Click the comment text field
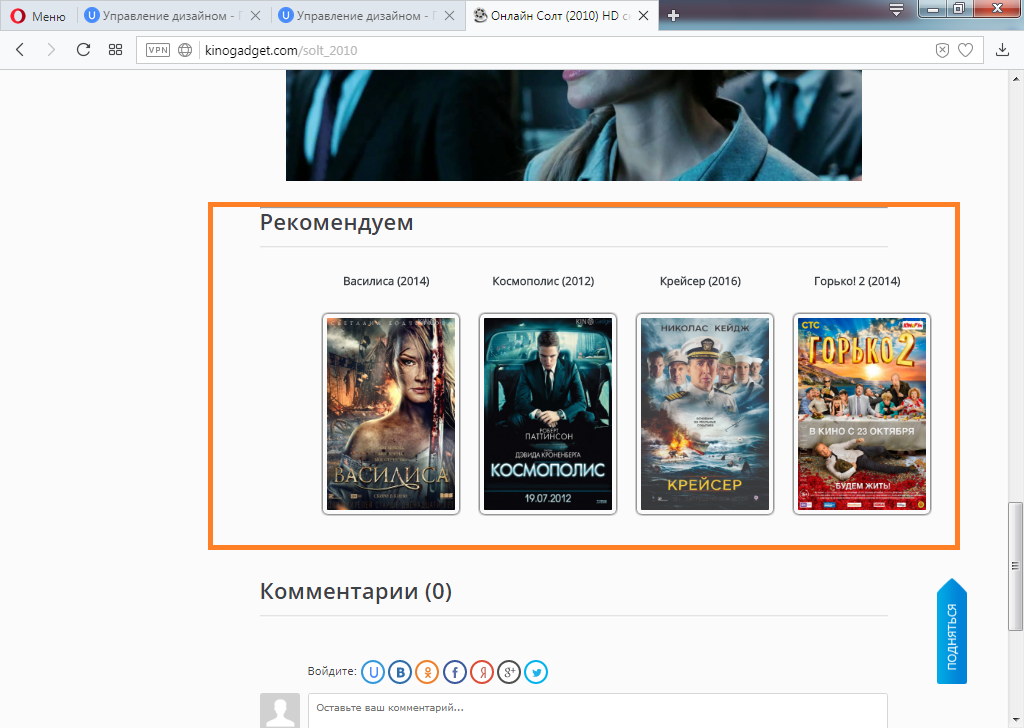Viewport: 1024px width, 728px height. (x=598, y=710)
